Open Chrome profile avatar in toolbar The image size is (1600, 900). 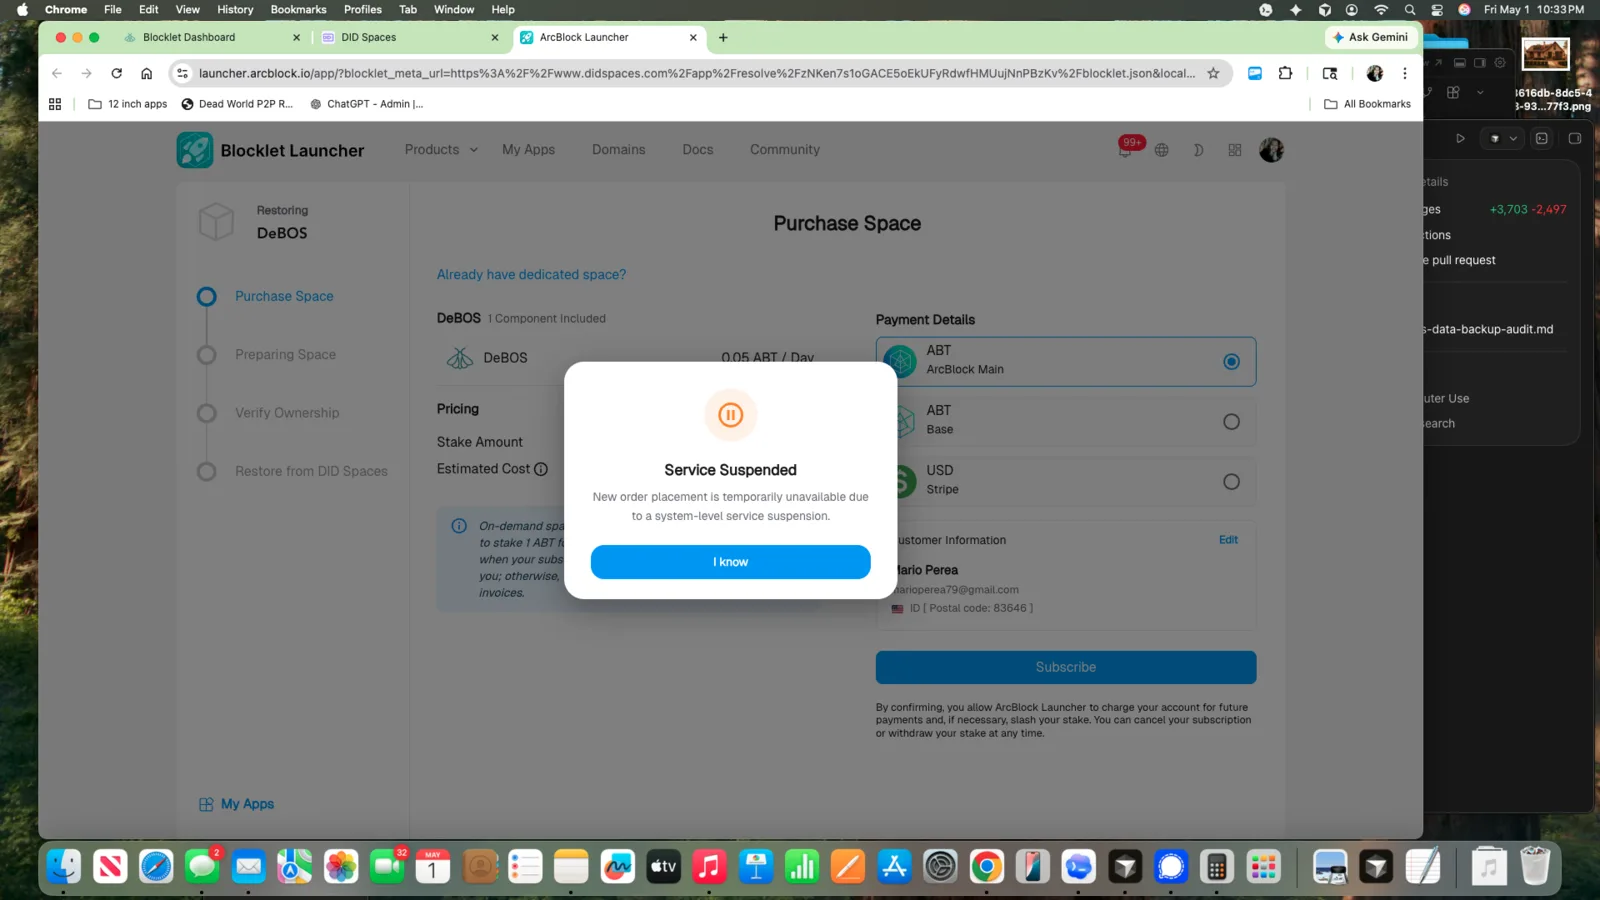(x=1375, y=73)
